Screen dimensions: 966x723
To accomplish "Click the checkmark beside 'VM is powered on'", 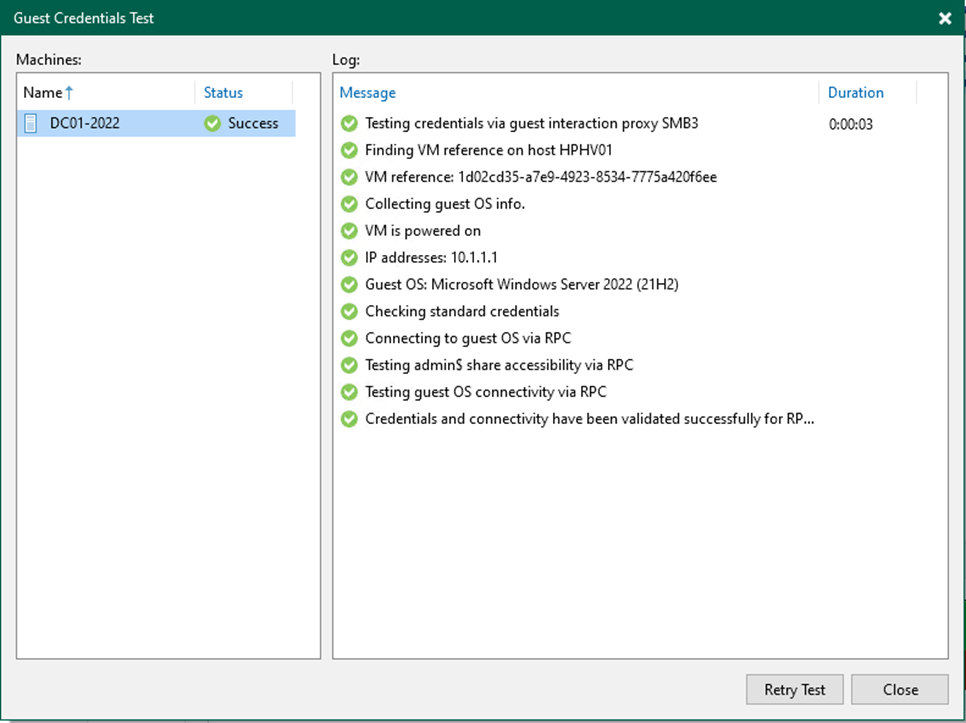I will tap(348, 230).
